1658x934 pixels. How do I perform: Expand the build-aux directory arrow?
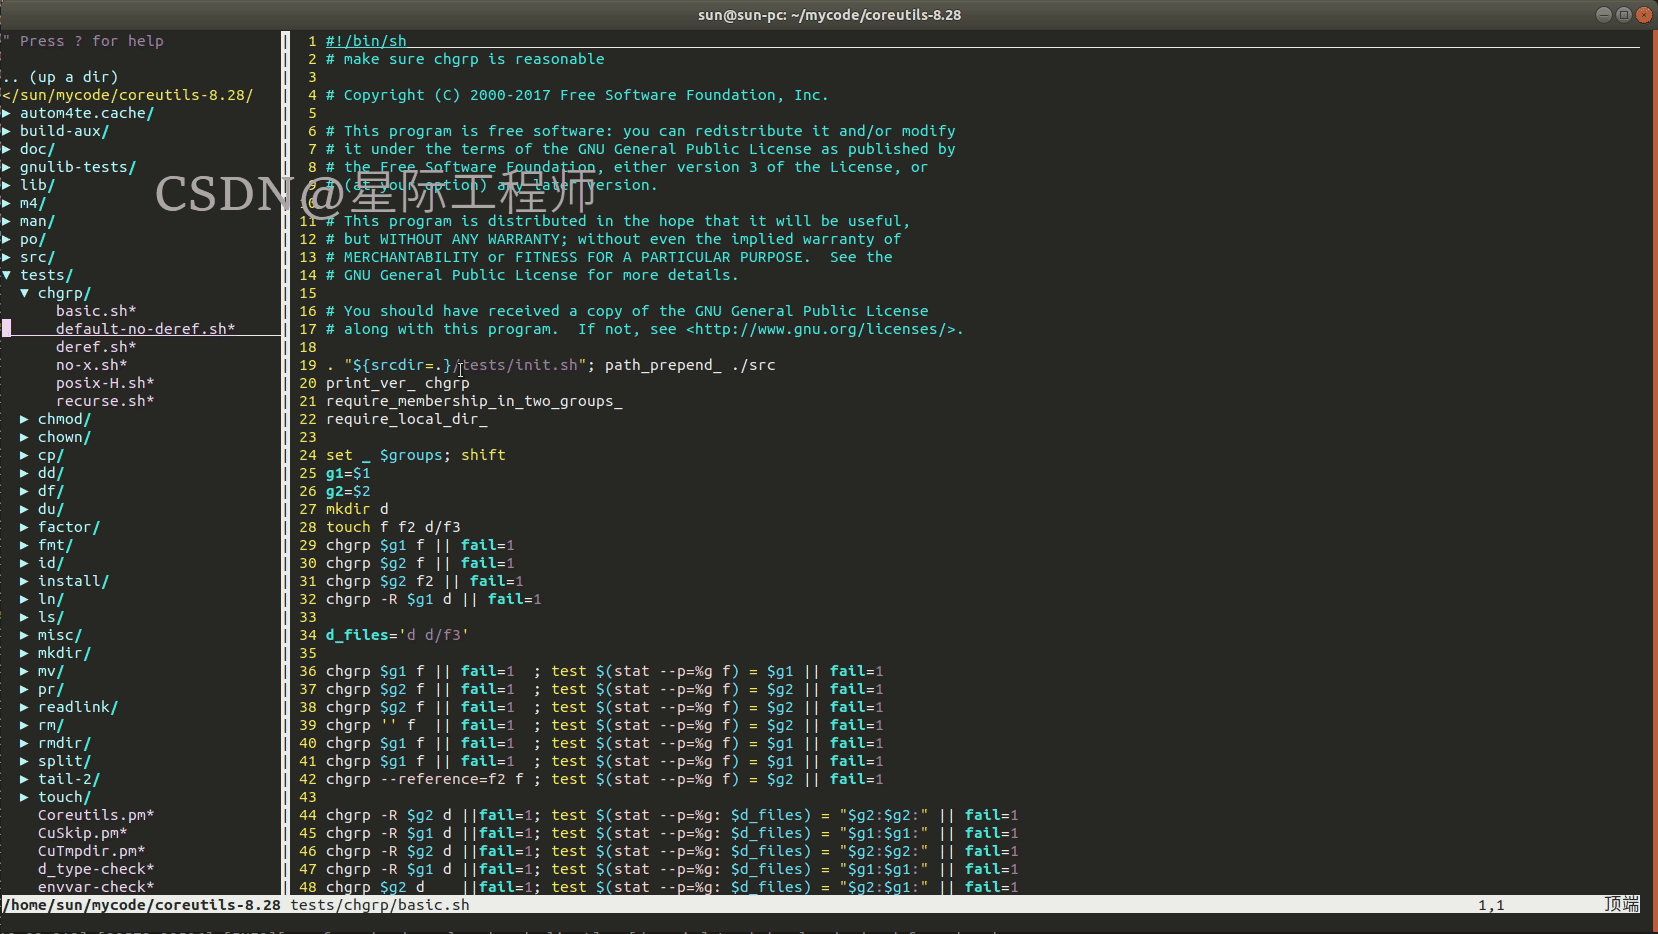pos(6,131)
